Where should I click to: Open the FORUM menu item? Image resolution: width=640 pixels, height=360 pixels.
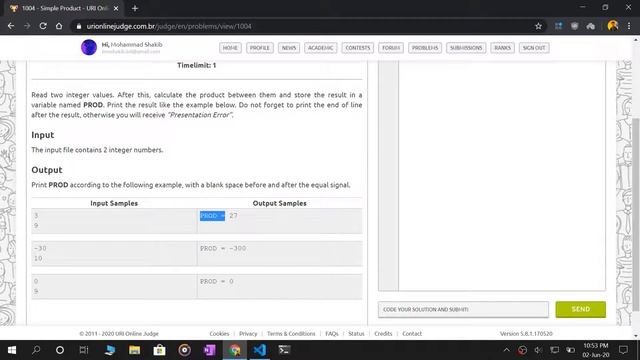391,48
